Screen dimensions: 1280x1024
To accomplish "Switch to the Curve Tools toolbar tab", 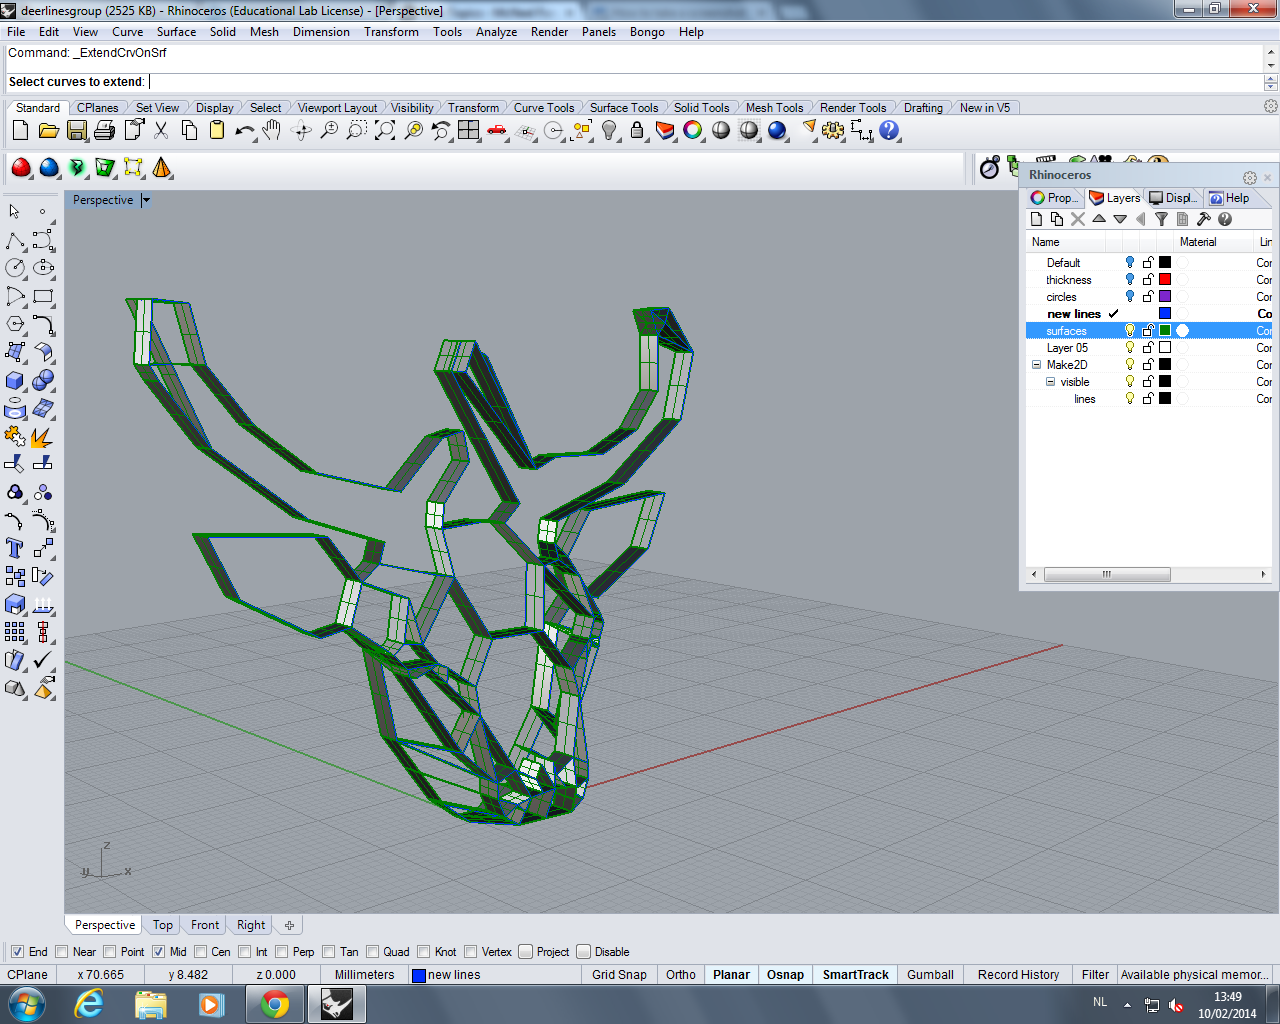I will (544, 108).
